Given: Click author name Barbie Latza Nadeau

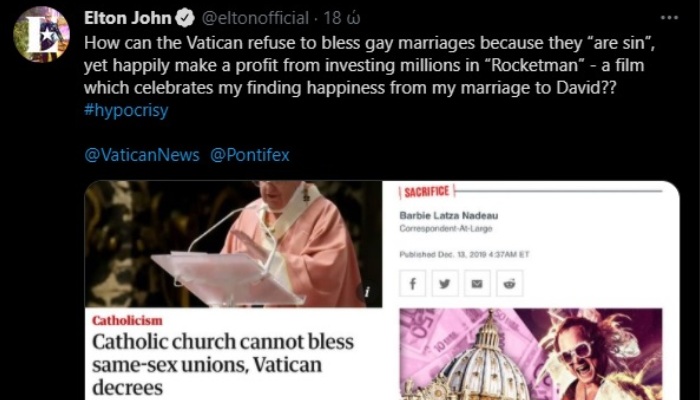Looking at the screenshot, I should pyautogui.click(x=449, y=216).
